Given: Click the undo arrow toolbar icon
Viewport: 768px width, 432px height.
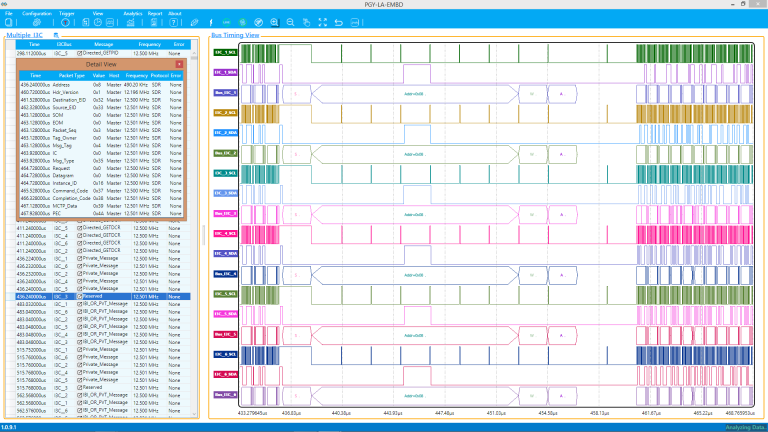Looking at the screenshot, I should [338, 23].
